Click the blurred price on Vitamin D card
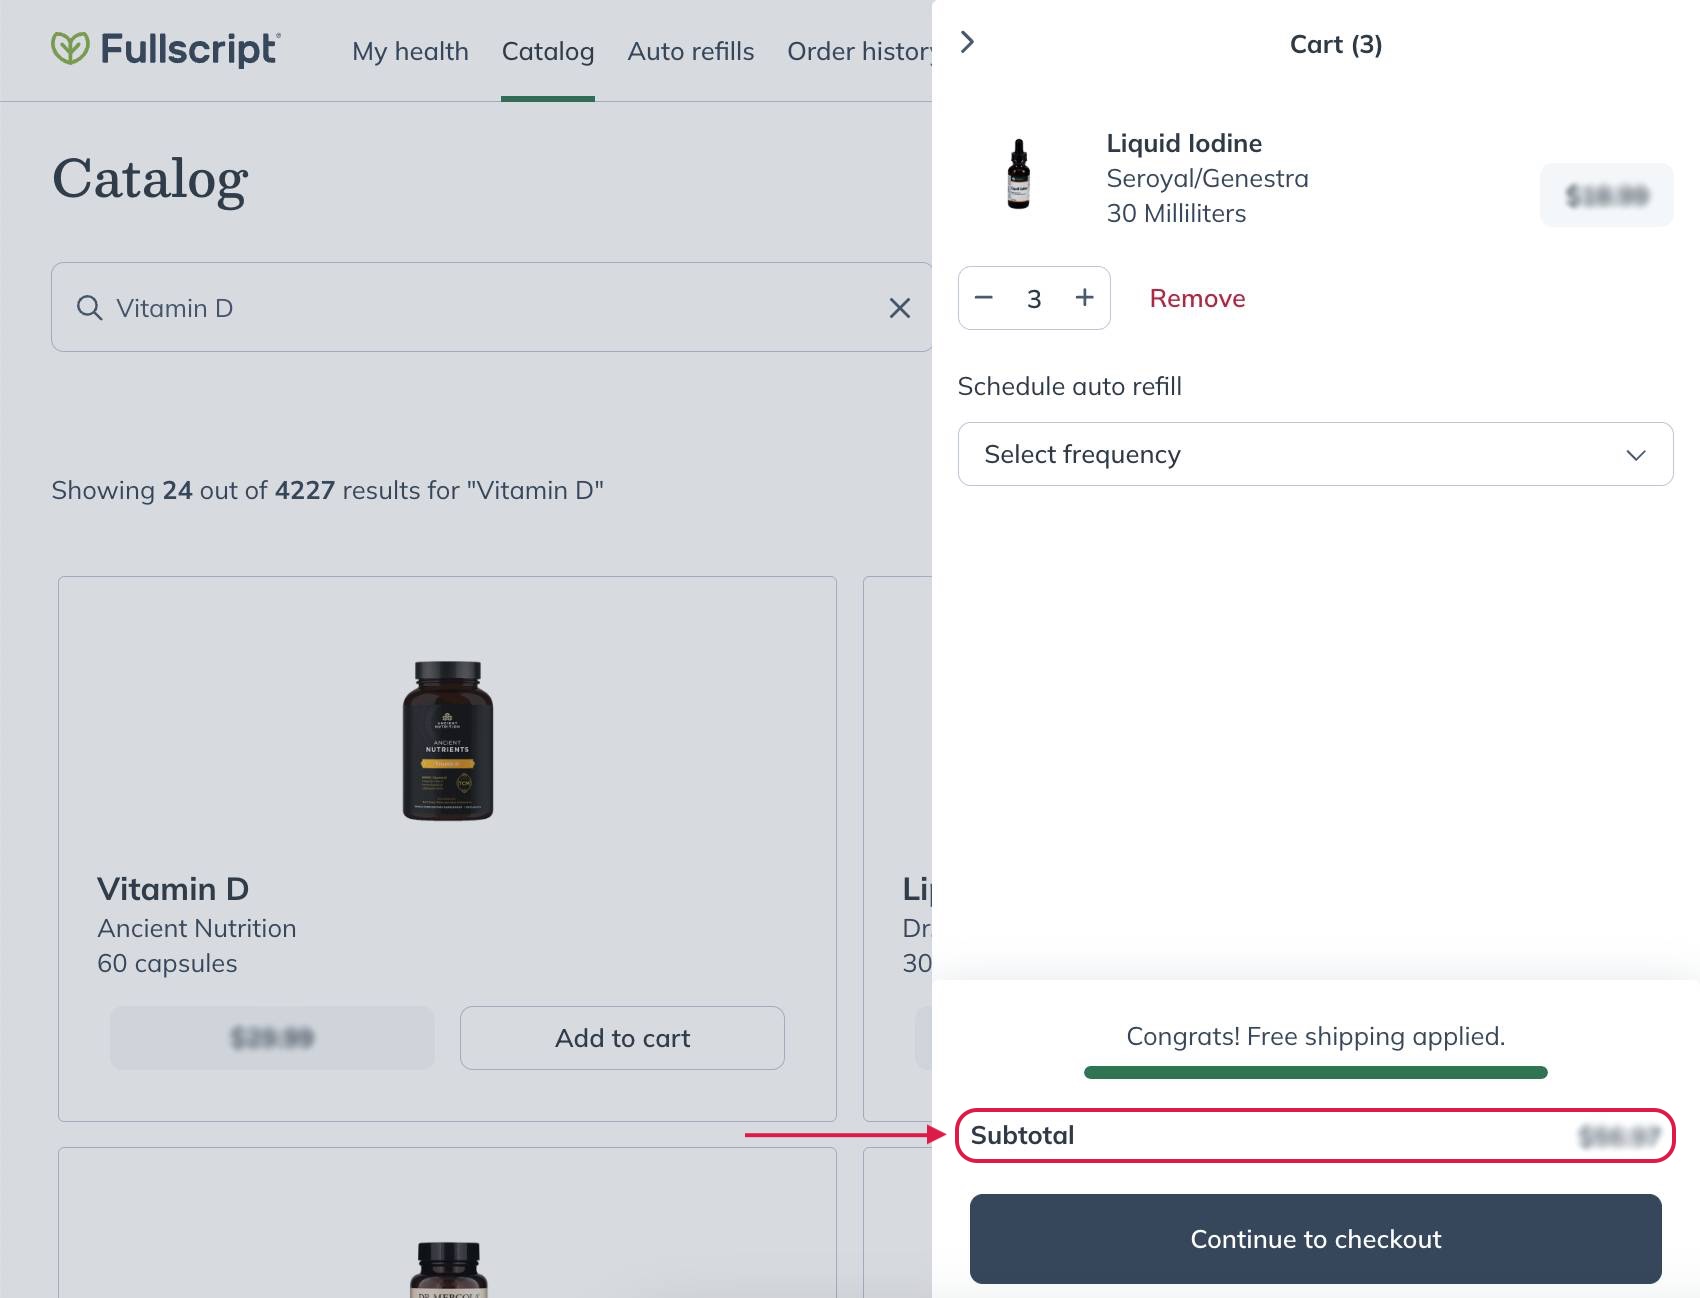This screenshot has height=1298, width=1700. 272,1038
